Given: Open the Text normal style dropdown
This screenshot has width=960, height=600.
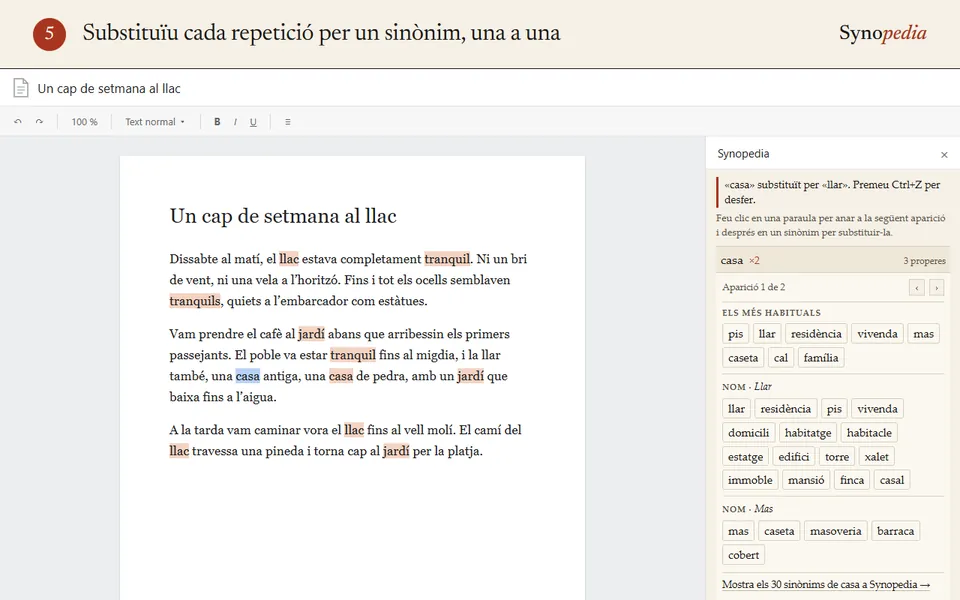Looking at the screenshot, I should (155, 122).
